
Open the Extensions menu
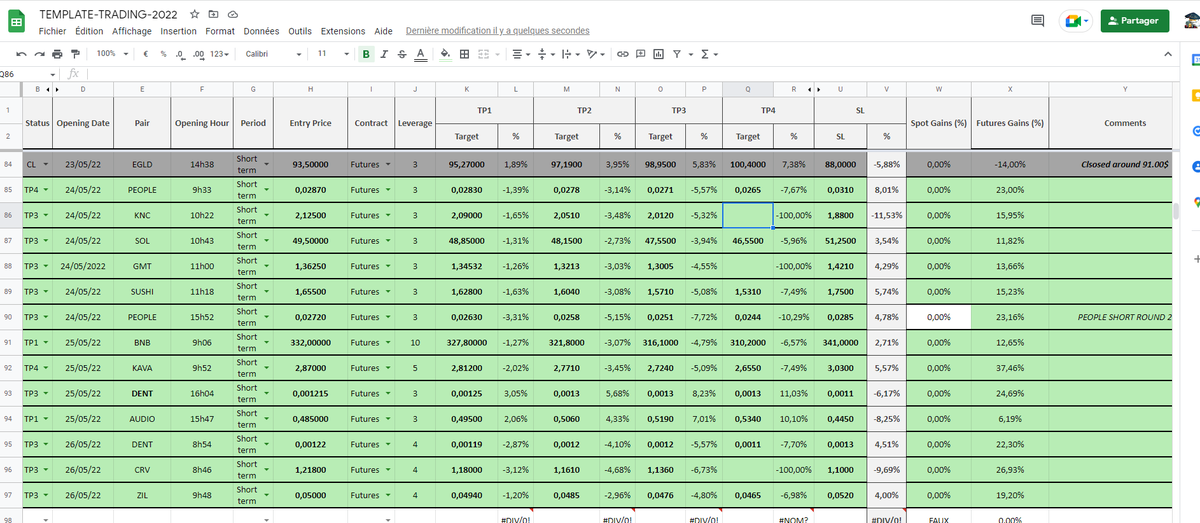pos(343,31)
